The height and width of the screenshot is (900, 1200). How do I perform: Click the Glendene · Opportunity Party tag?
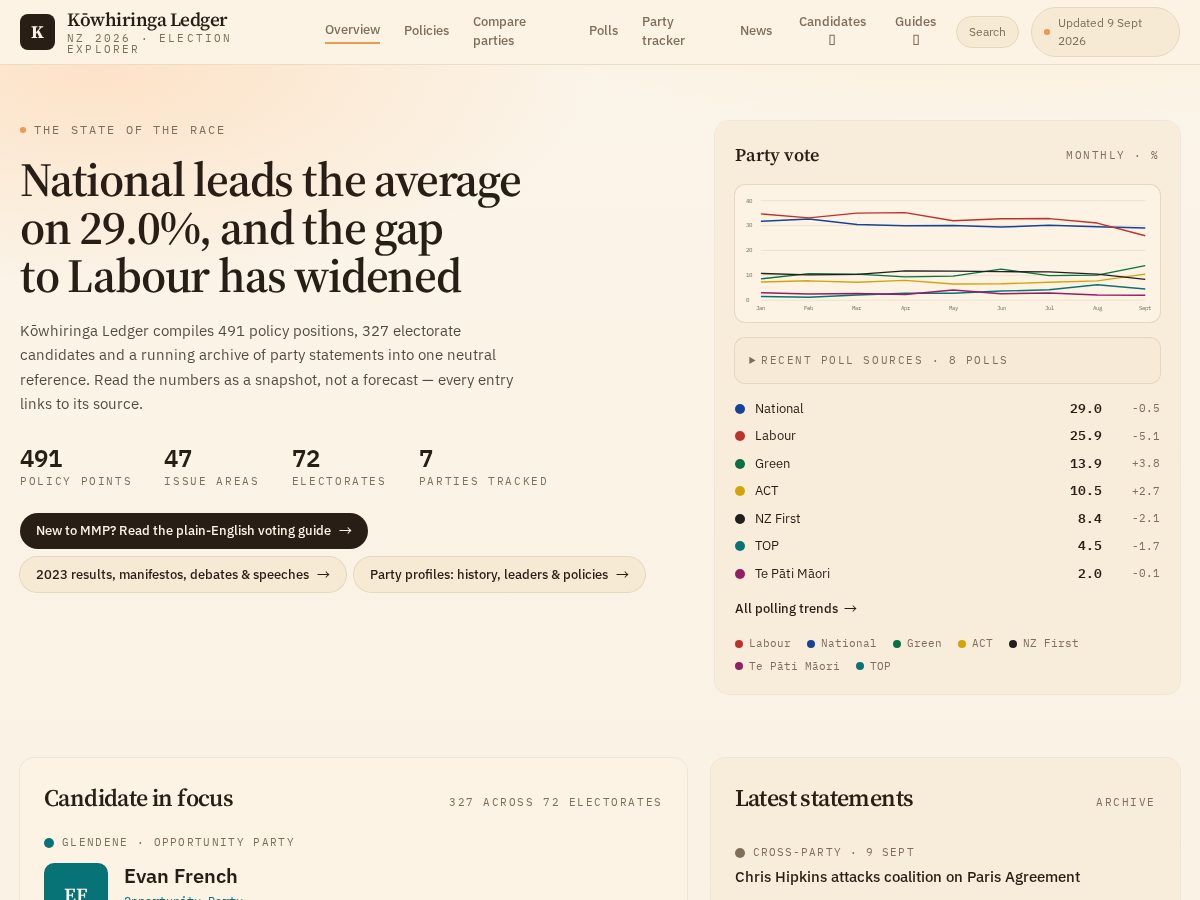pyautogui.click(x=170, y=843)
